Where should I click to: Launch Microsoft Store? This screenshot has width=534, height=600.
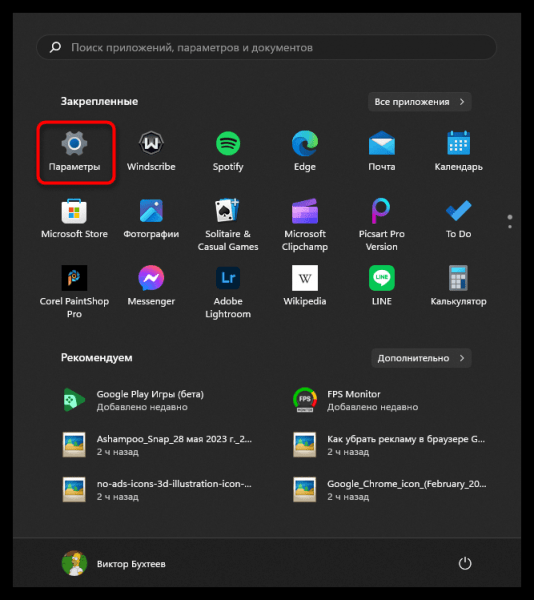(x=75, y=219)
